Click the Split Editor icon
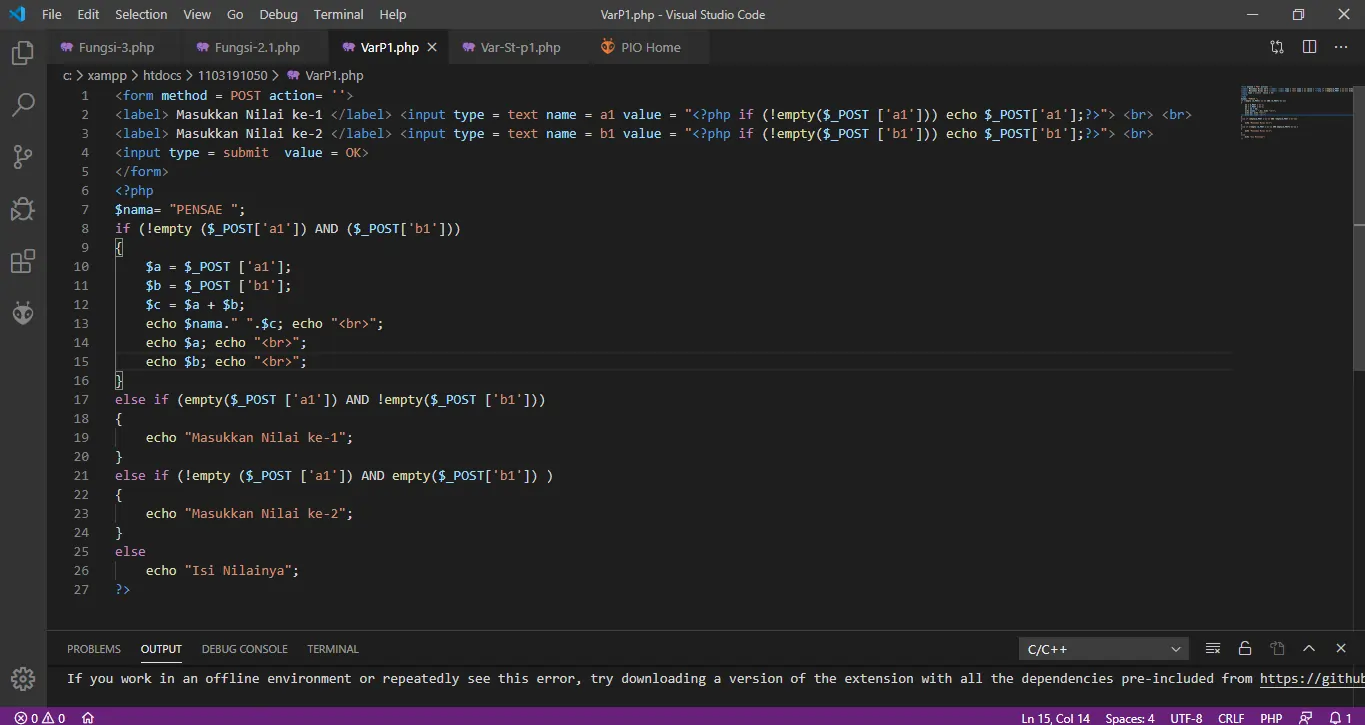Screen dimensions: 1365x725 pos(1309,47)
